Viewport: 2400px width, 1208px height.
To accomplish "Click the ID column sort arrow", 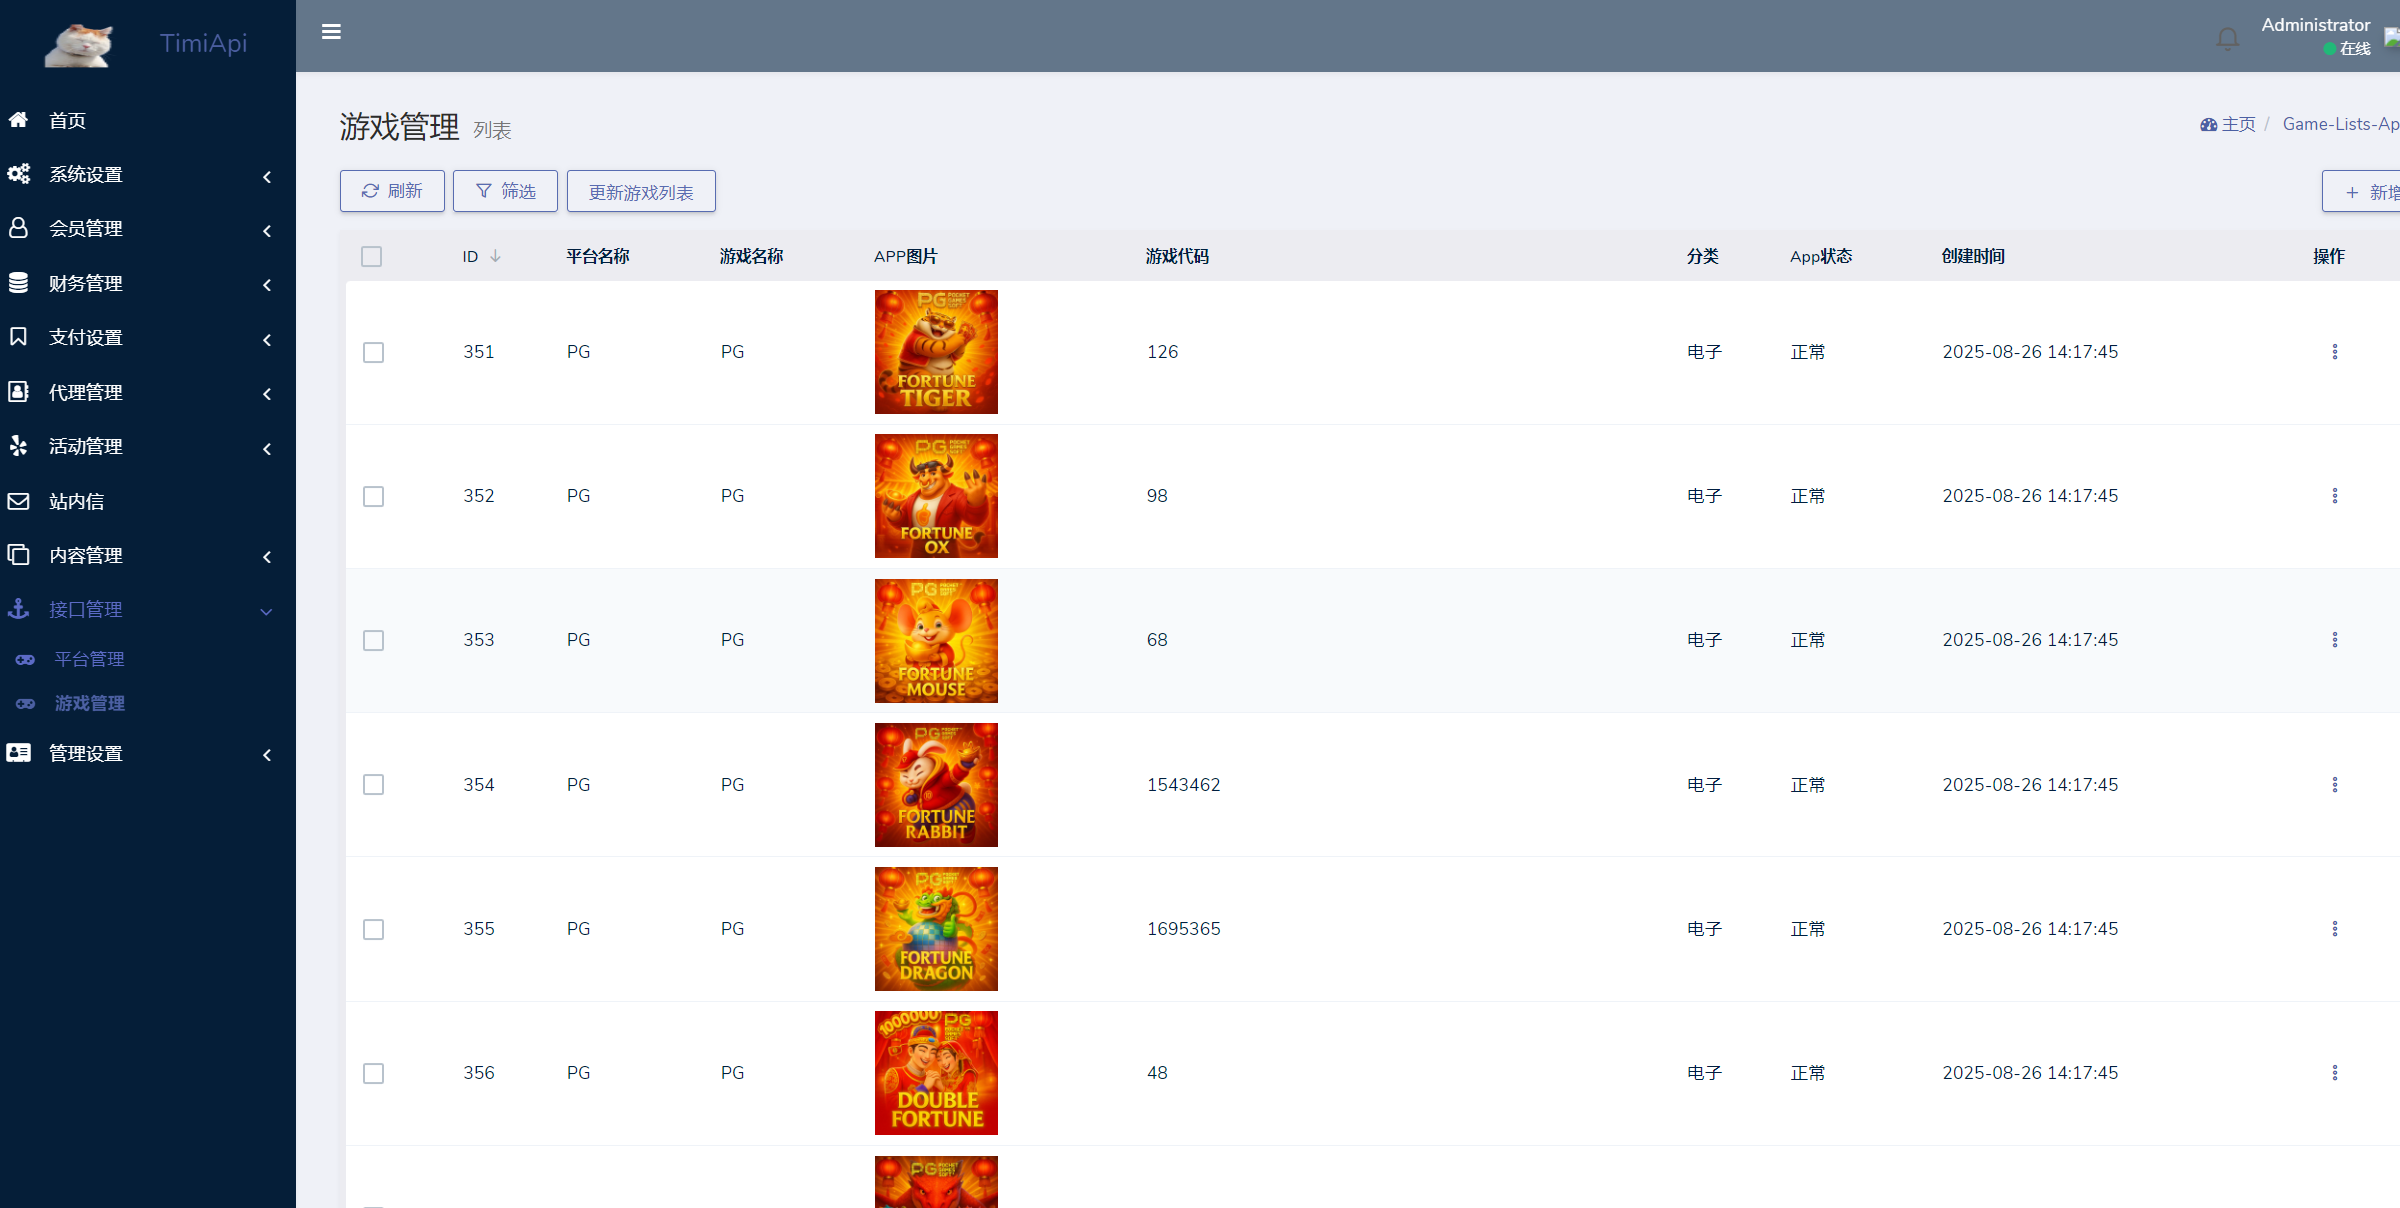I will pyautogui.click(x=495, y=256).
